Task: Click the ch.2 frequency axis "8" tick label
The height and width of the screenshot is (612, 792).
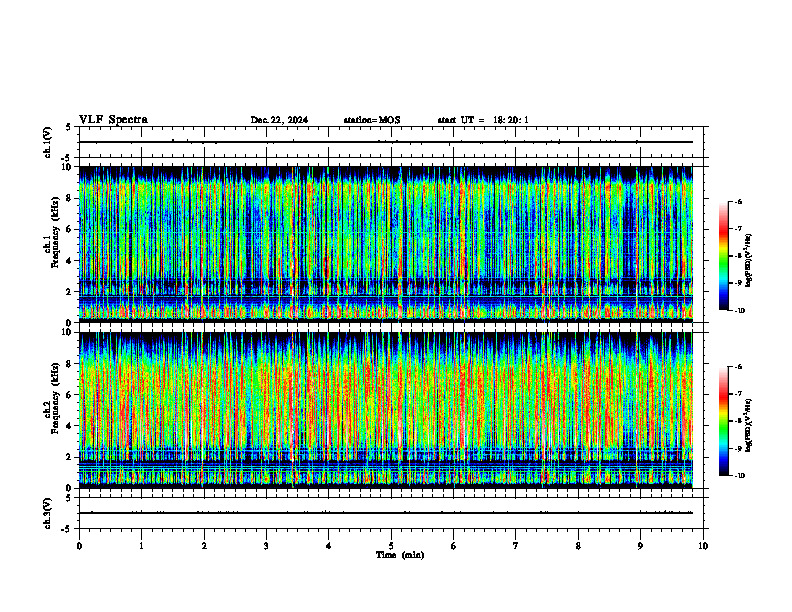Action: pyautogui.click(x=71, y=364)
